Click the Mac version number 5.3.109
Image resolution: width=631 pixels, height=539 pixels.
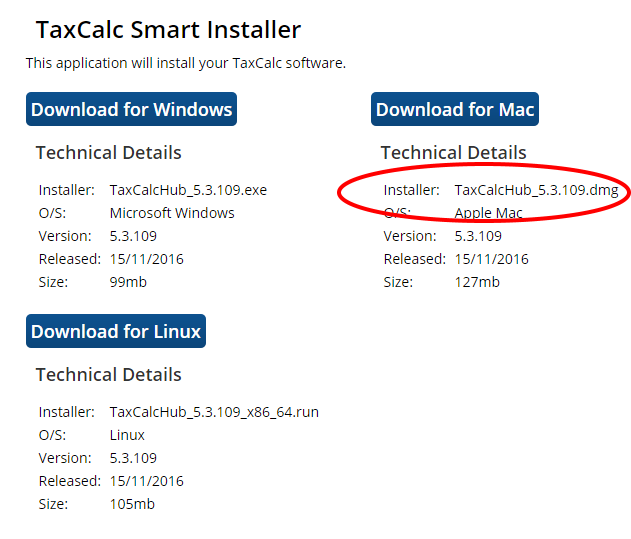click(478, 236)
